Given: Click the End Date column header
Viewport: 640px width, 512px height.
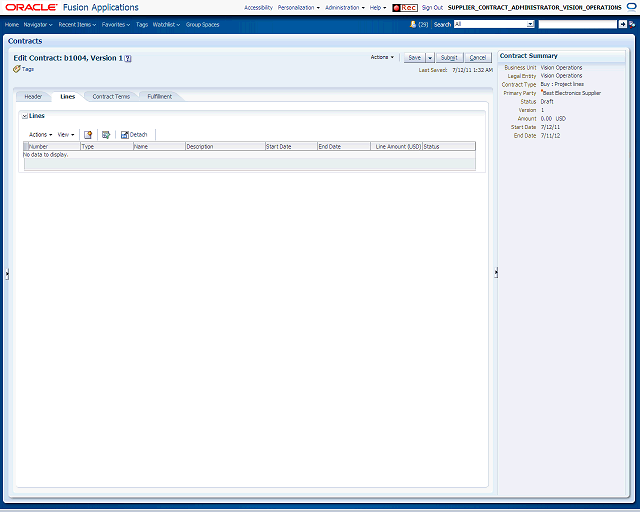Looking at the screenshot, I should pos(344,147).
